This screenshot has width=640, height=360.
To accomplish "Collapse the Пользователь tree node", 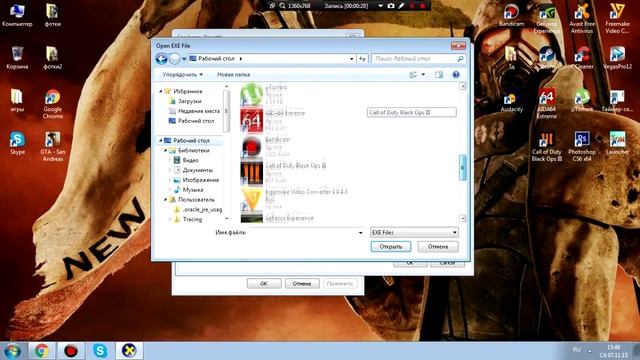I will click(x=166, y=200).
